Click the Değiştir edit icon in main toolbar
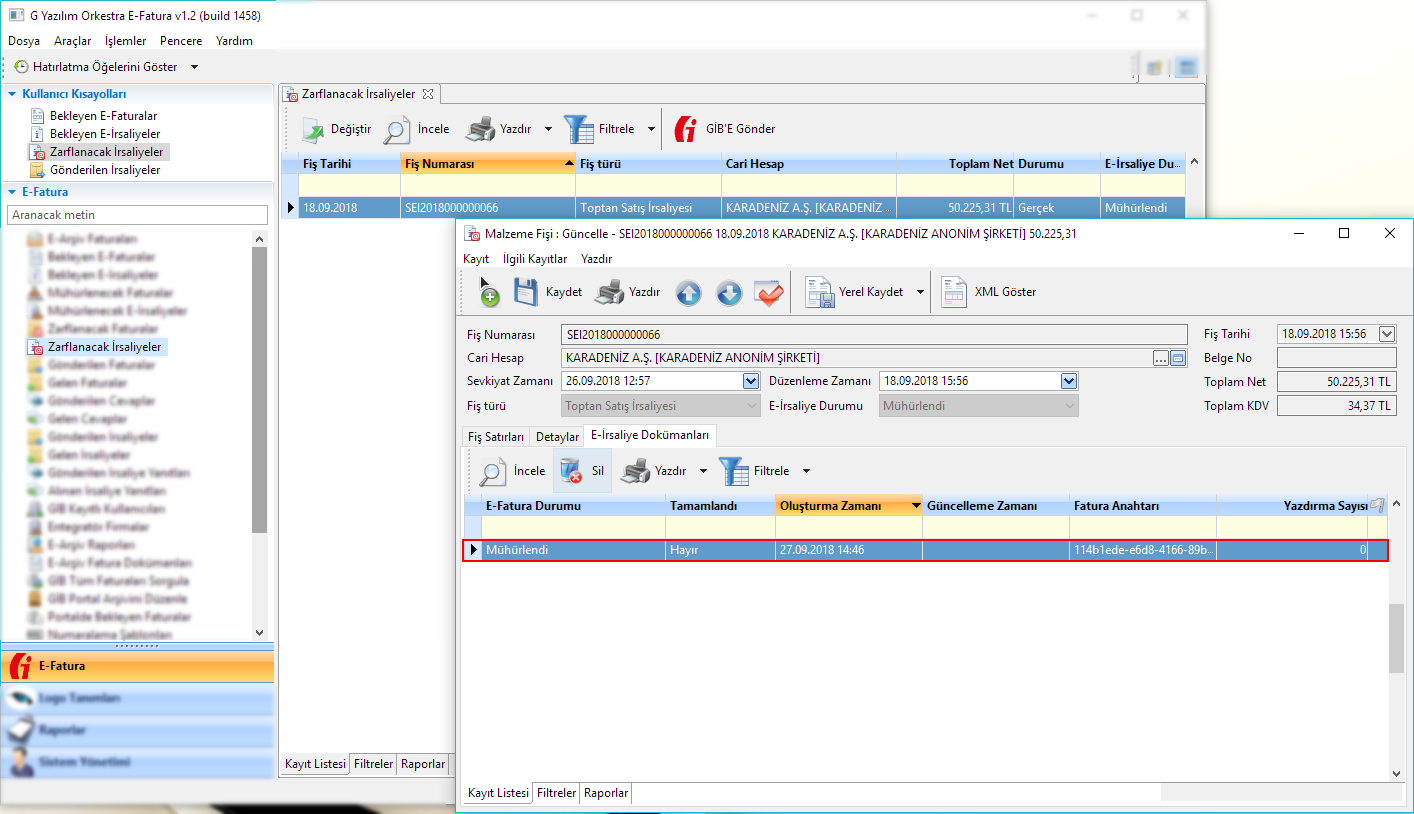 click(x=314, y=129)
